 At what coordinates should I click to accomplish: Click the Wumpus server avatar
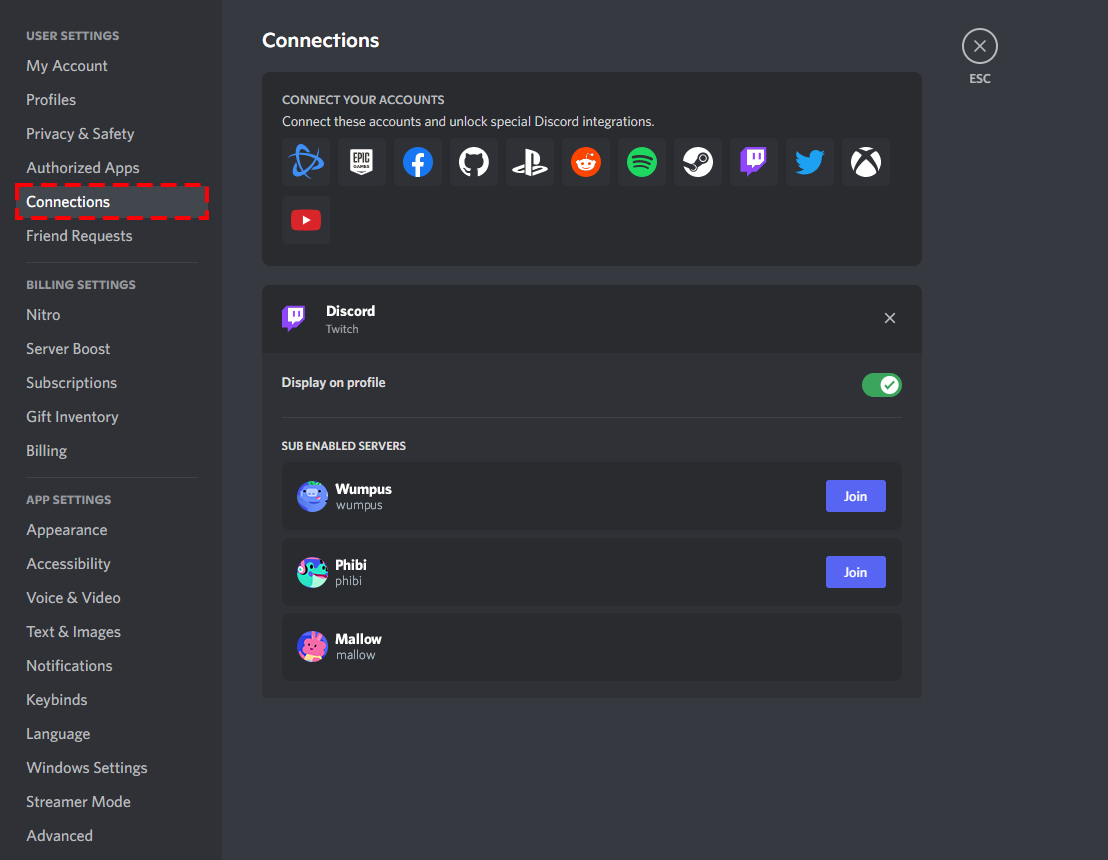point(312,496)
